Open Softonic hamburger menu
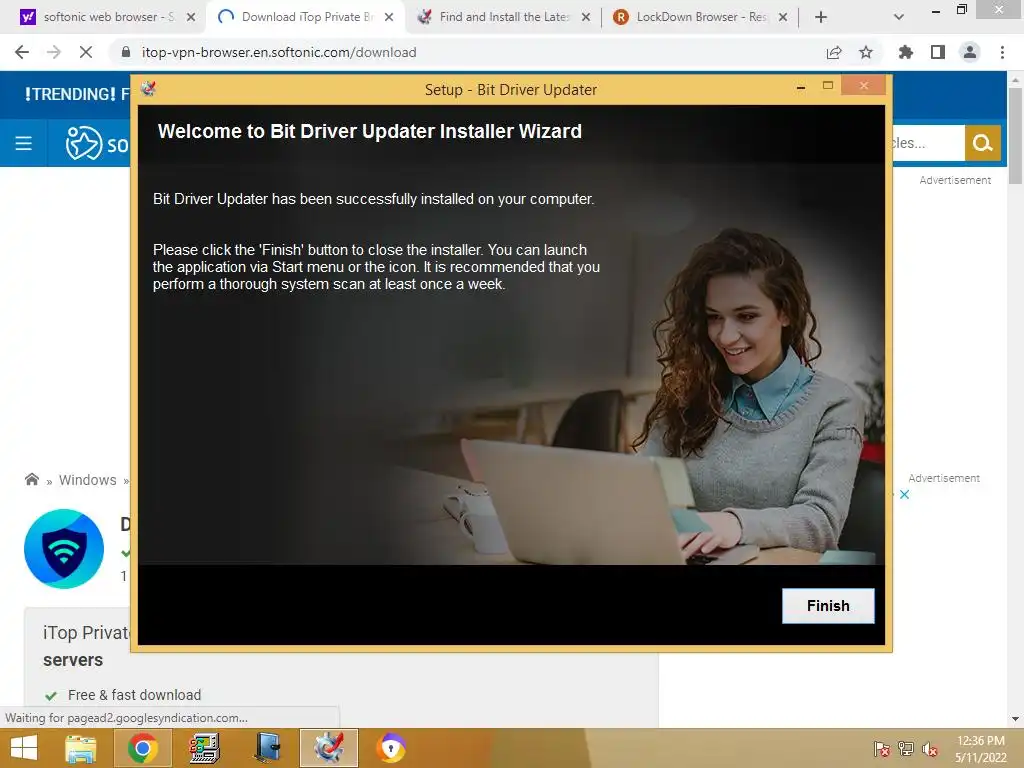Screen dimensions: 1024x768 point(24,143)
